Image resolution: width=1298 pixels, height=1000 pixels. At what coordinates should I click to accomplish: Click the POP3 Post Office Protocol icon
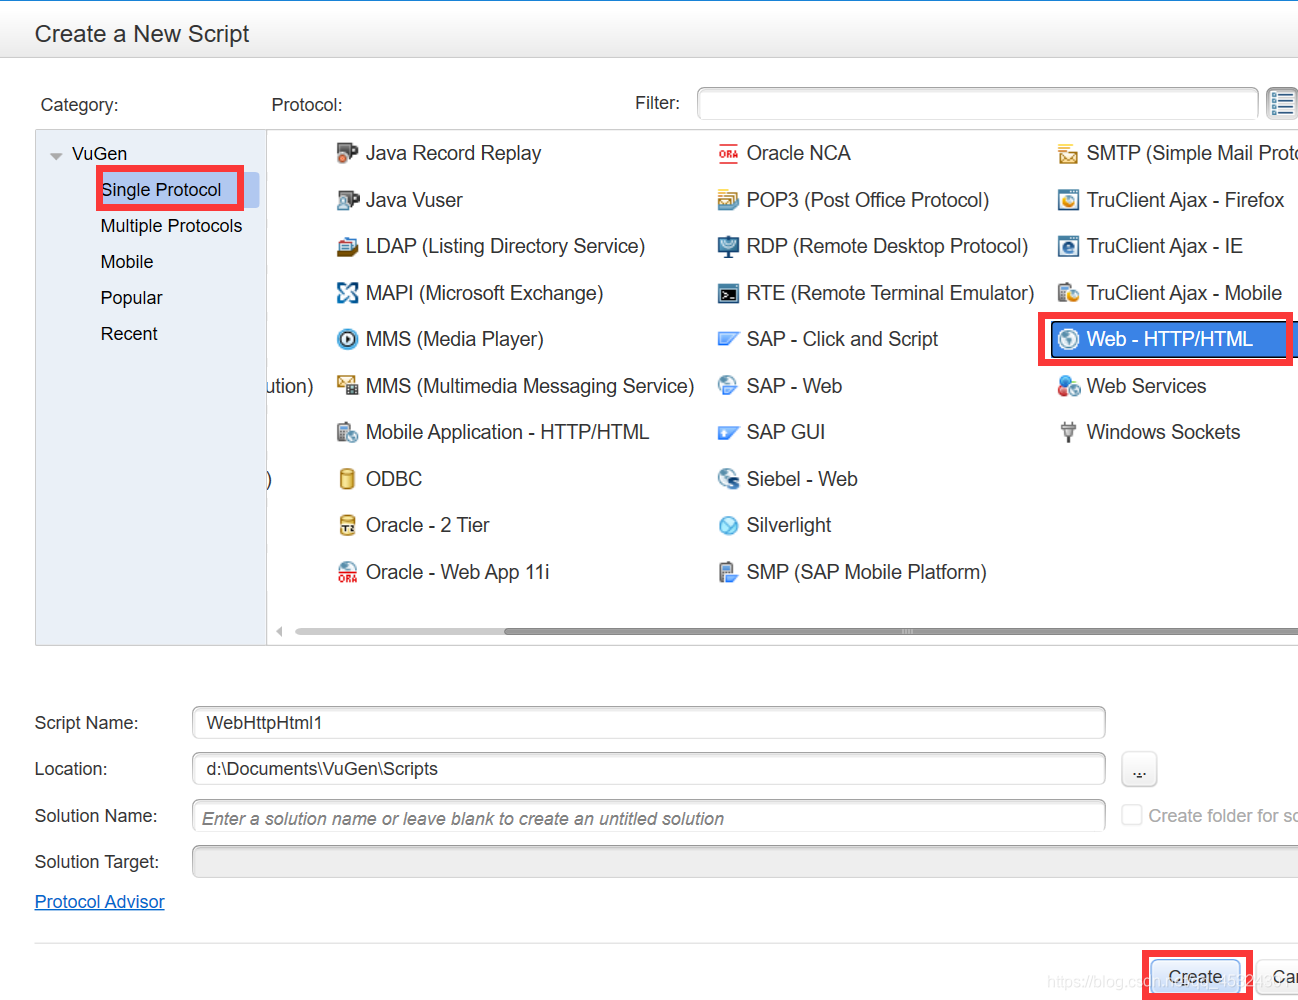728,200
